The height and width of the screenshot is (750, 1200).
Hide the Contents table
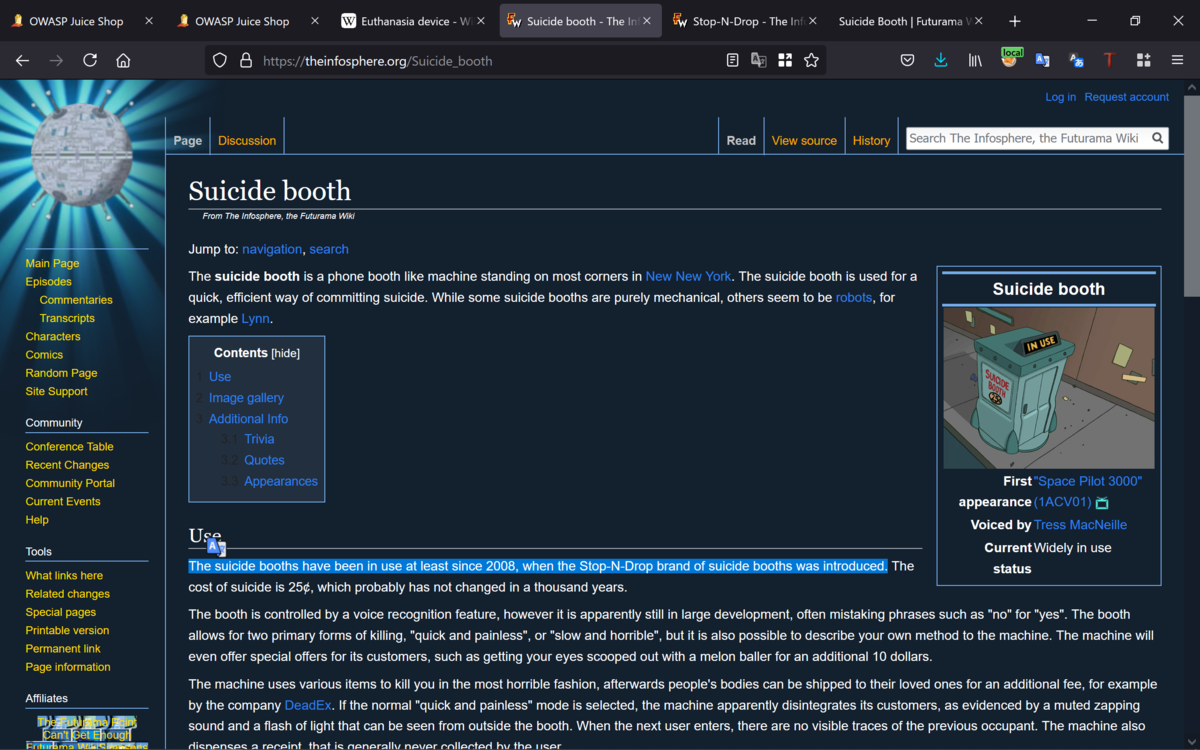coord(285,354)
